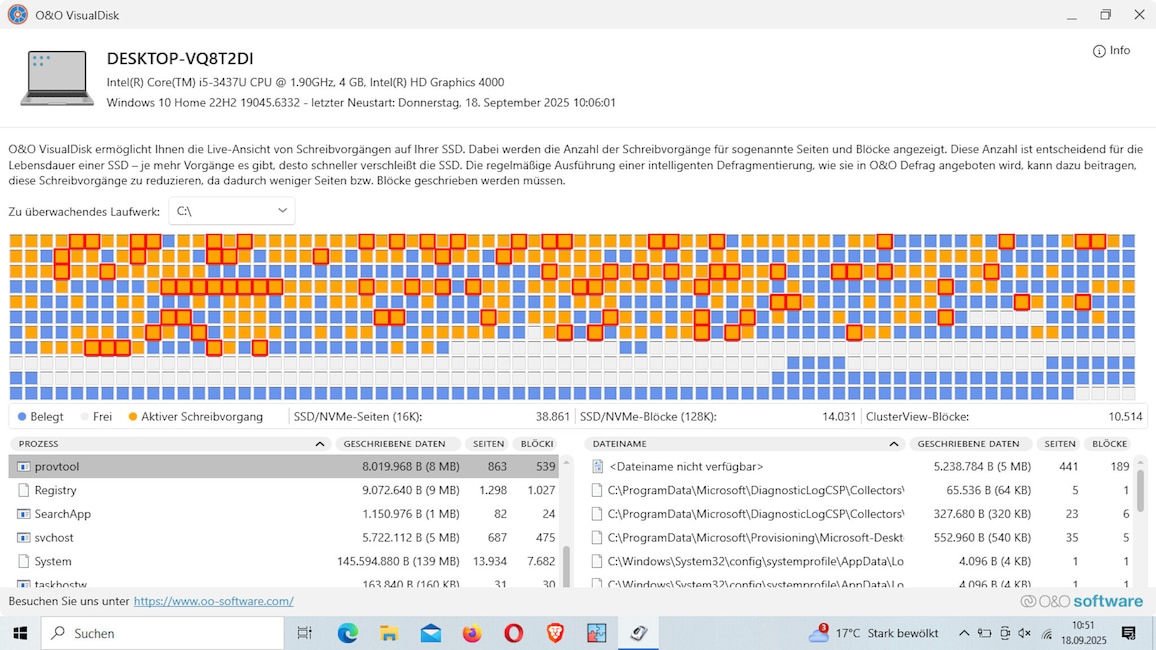Click file icon of 320 KB DiagnosticLogCSP row

597,514
